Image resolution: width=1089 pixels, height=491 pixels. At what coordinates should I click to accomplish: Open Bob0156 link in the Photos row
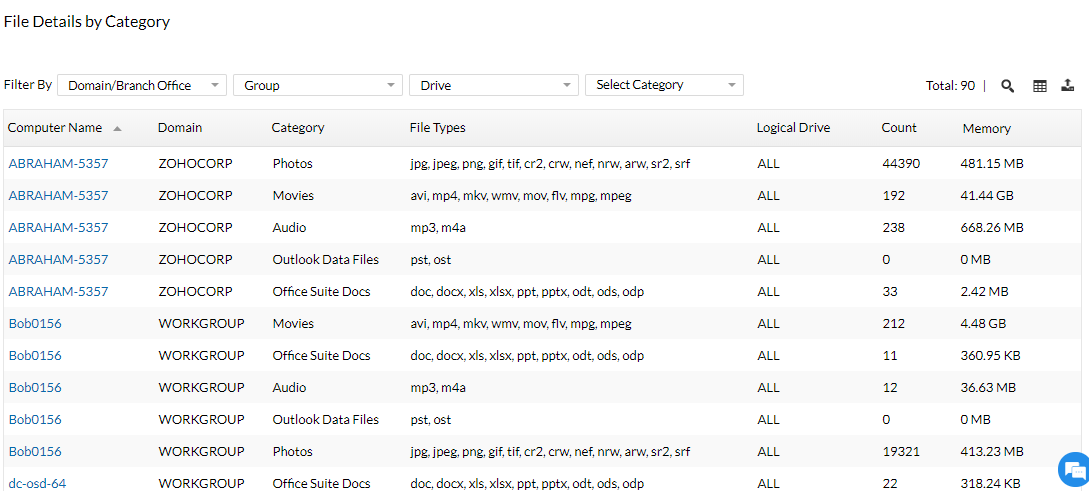pyautogui.click(x=35, y=451)
